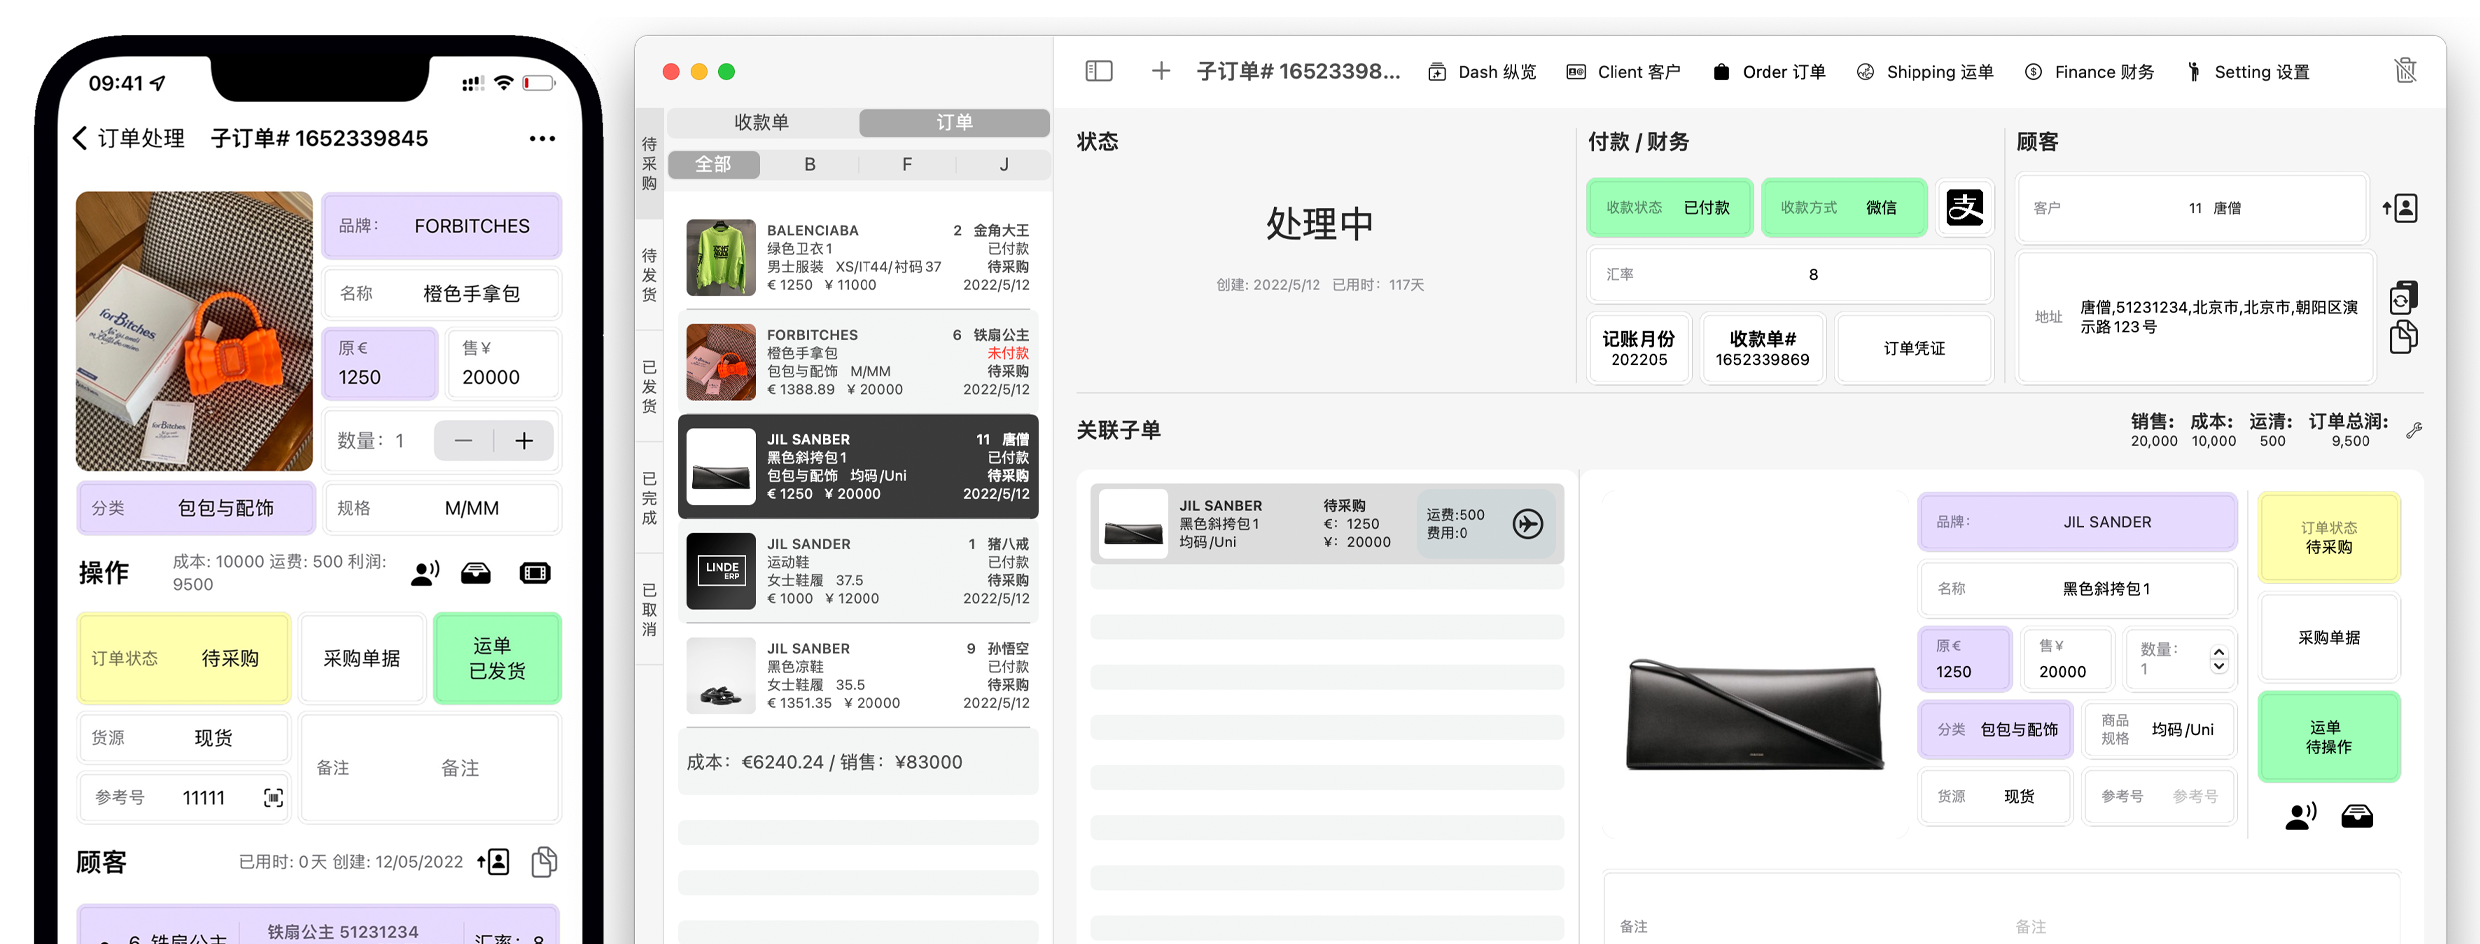This screenshot has height=944, width=2480.
Task: Click the wrench icon beside order profit
Action: point(2414,431)
